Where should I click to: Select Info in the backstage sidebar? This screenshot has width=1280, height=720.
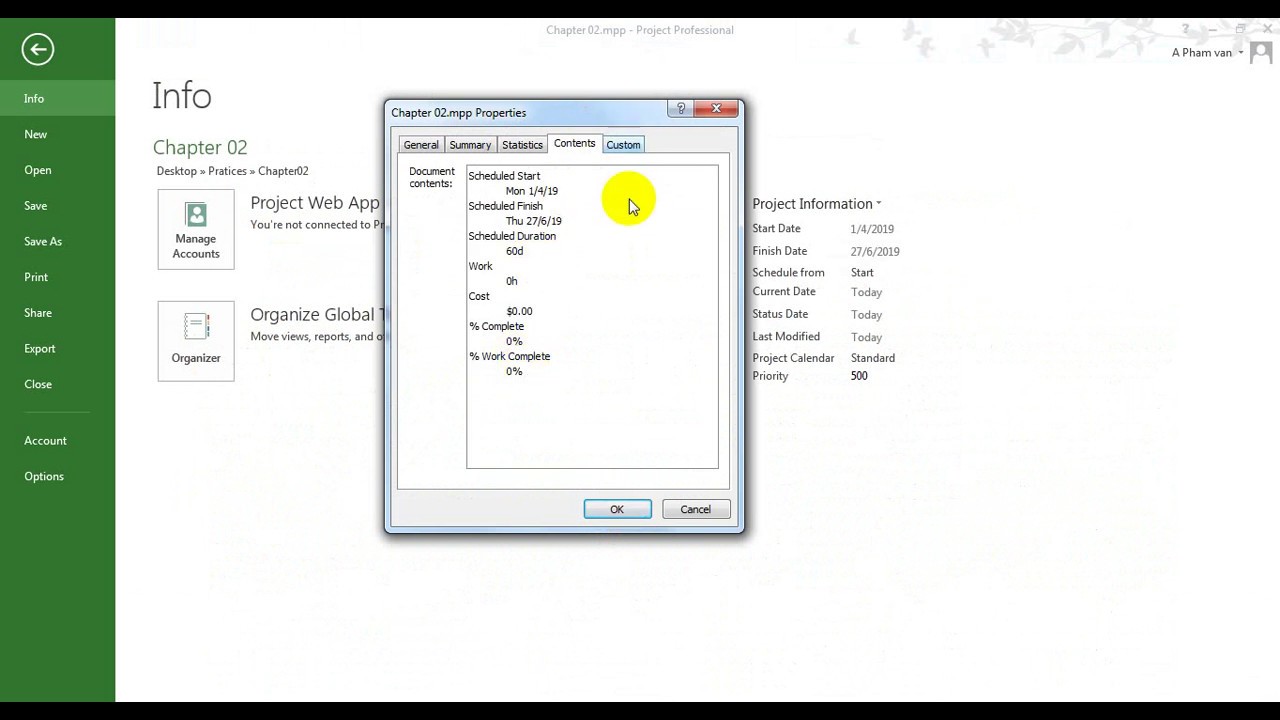pyautogui.click(x=58, y=99)
